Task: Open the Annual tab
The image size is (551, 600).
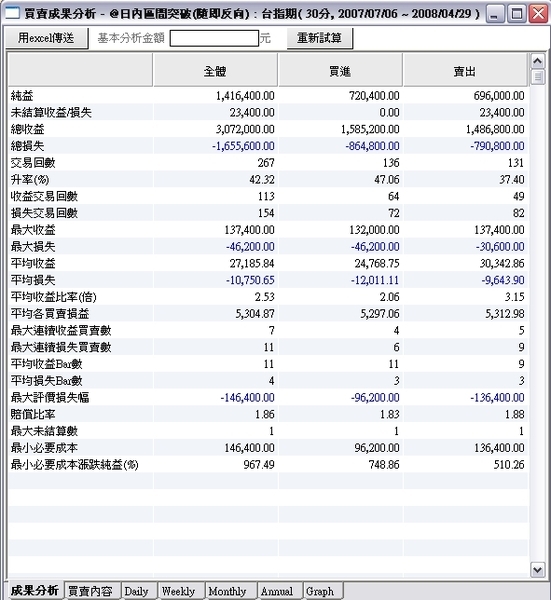Action: point(277,591)
